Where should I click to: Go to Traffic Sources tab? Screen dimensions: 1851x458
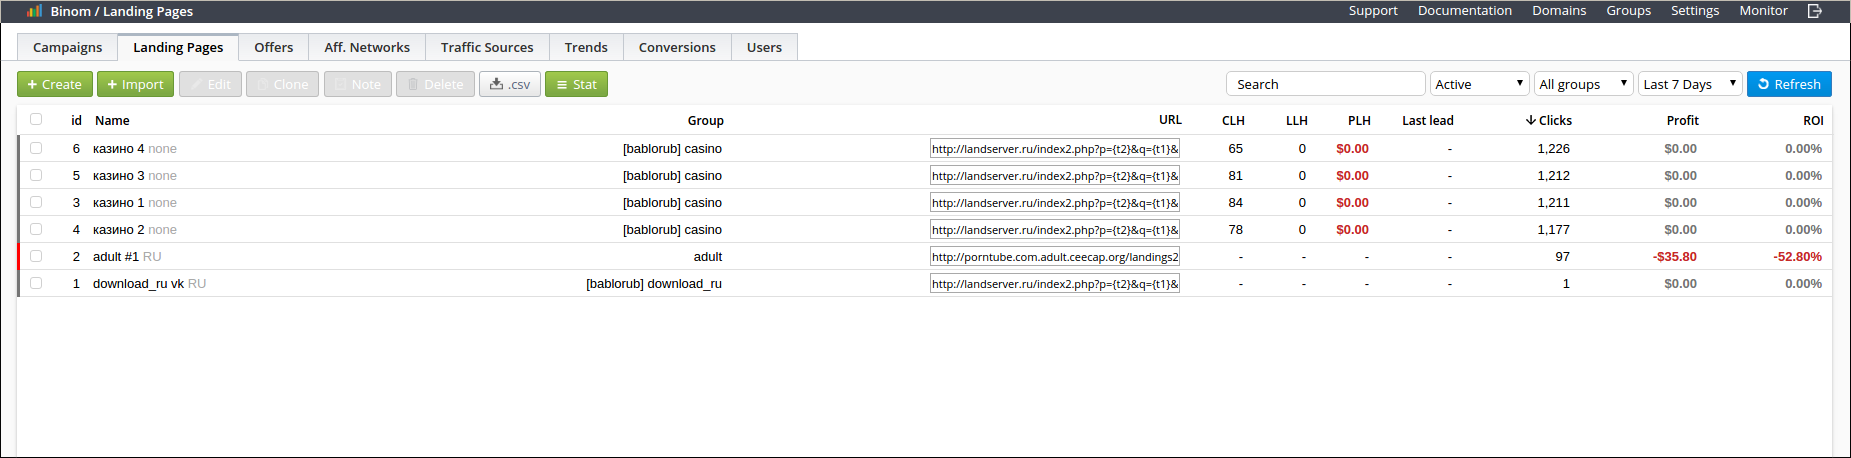click(487, 47)
